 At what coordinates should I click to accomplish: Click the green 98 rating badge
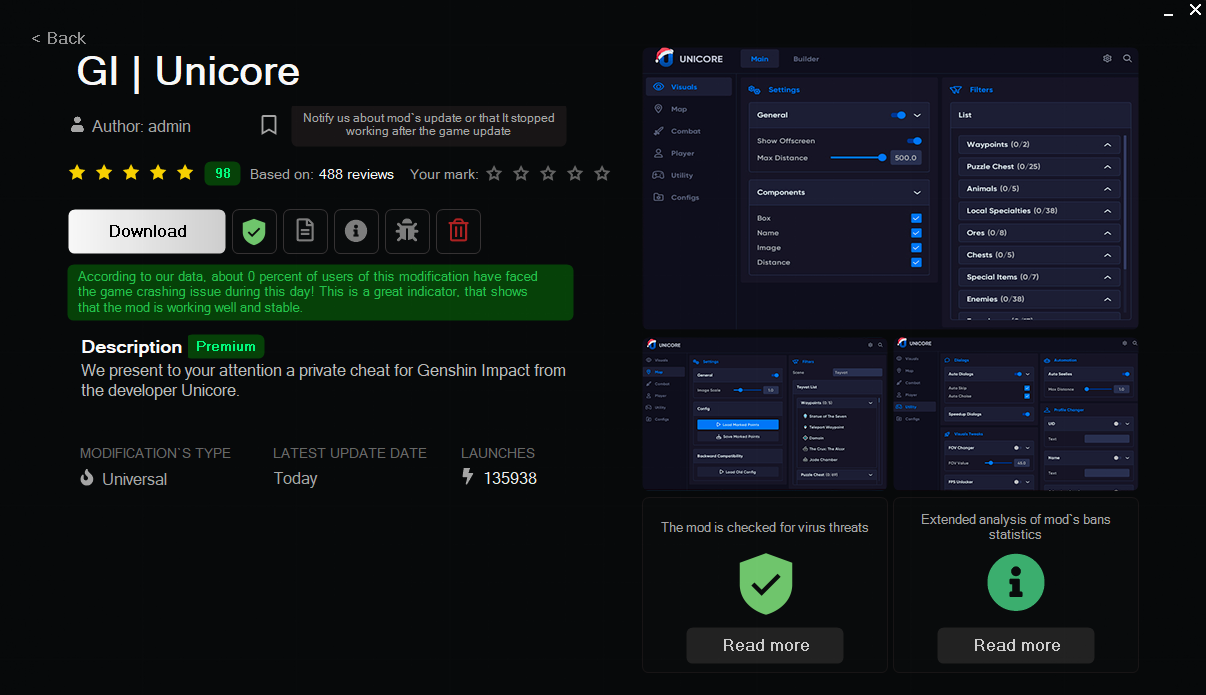[222, 173]
